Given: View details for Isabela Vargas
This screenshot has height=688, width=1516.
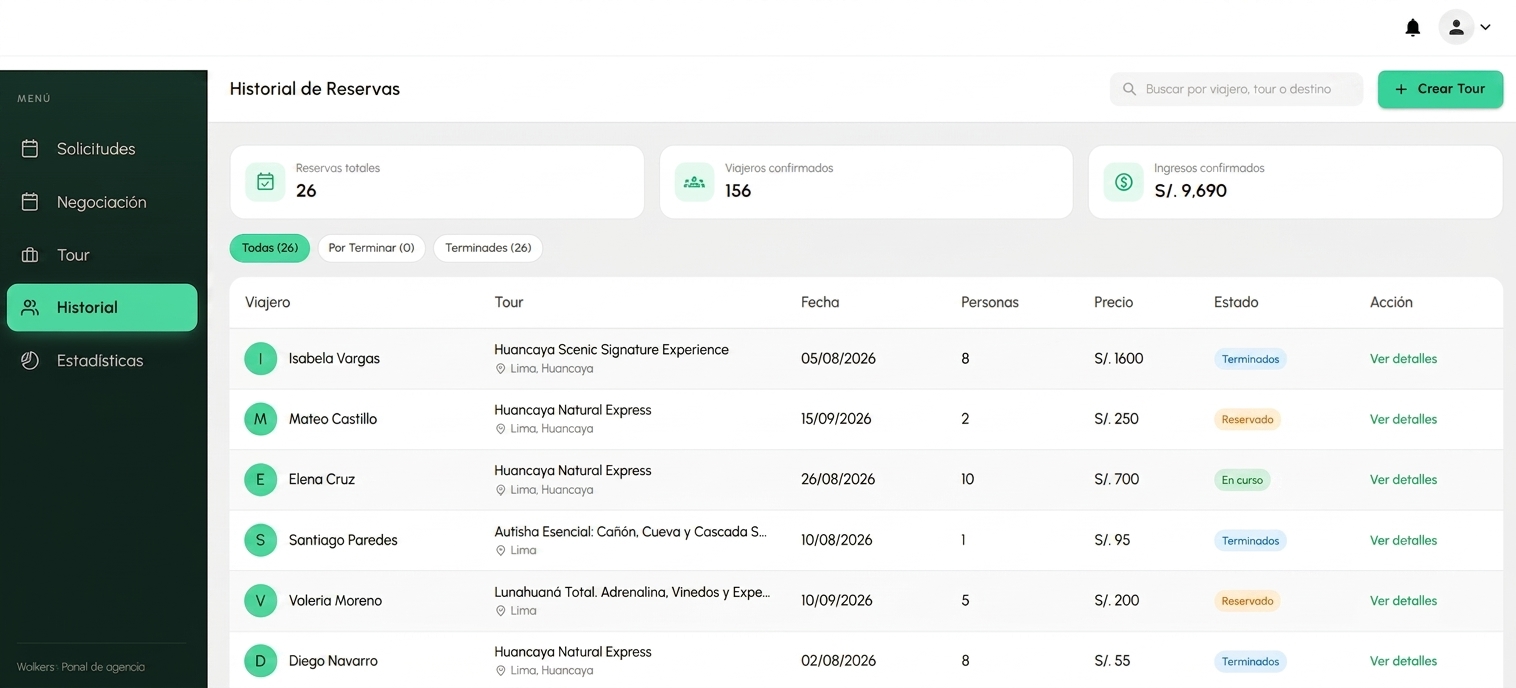Looking at the screenshot, I should pyautogui.click(x=1403, y=359).
